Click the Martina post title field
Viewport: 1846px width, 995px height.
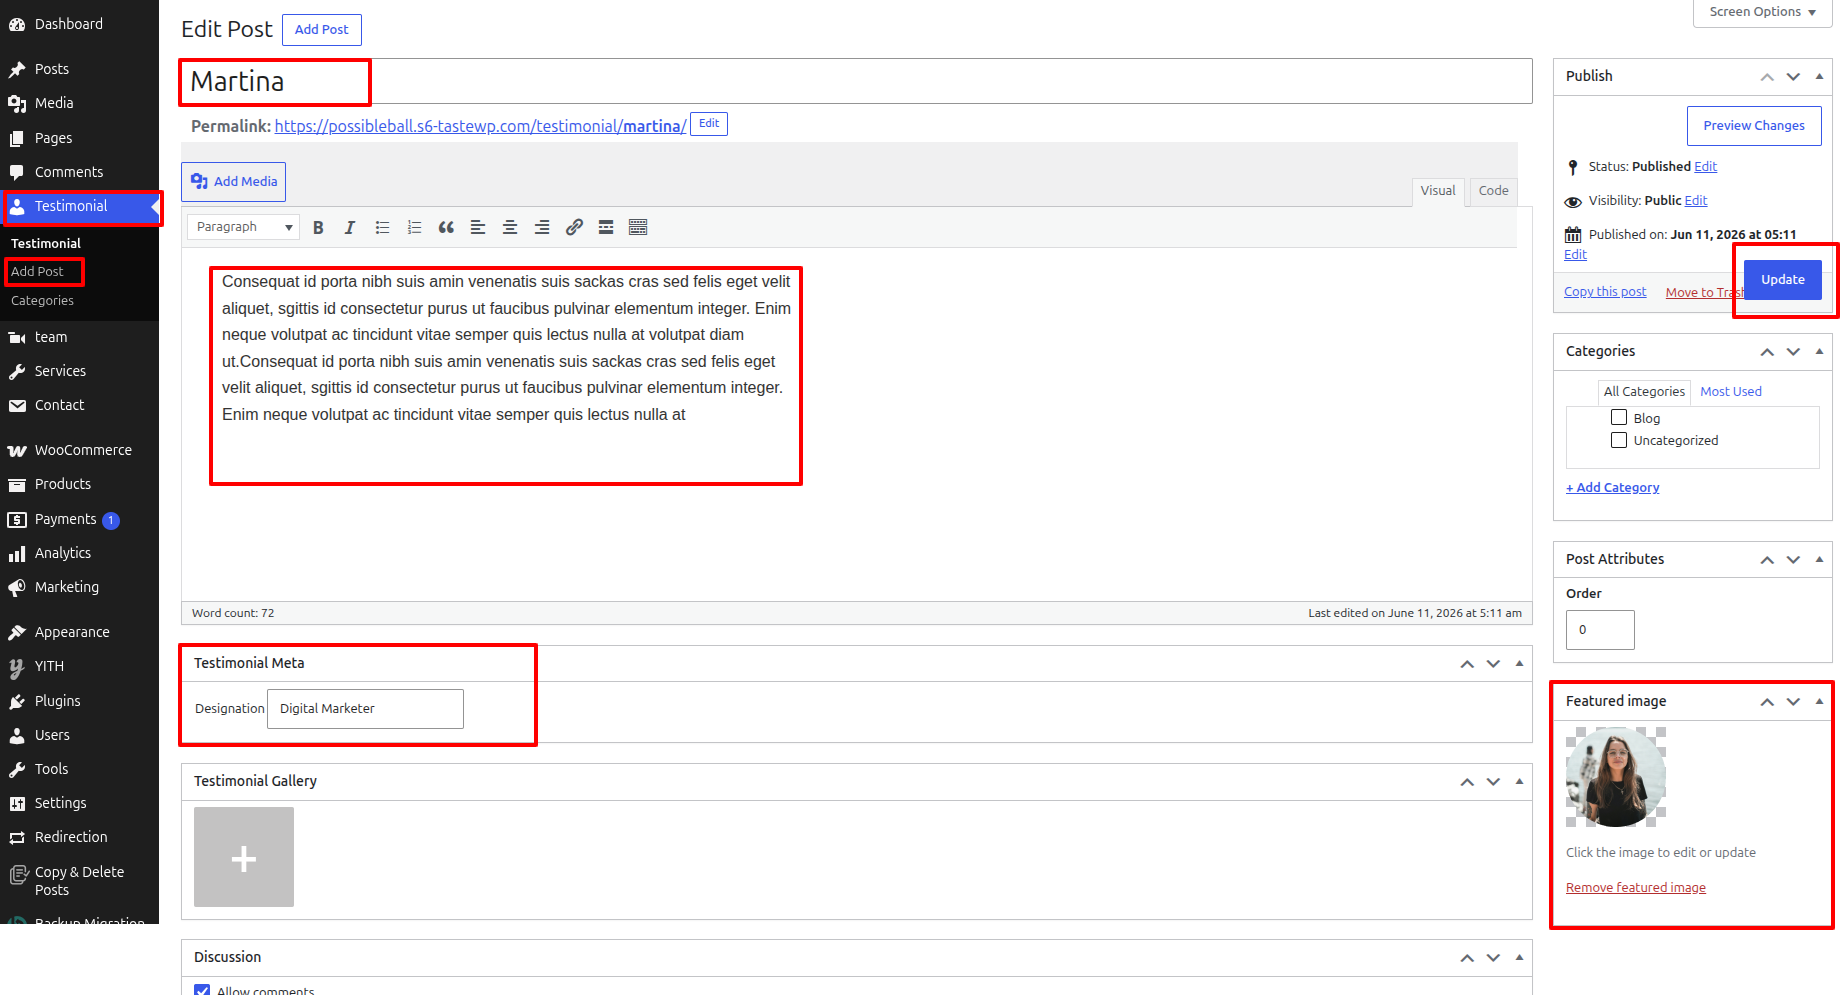tap(856, 81)
